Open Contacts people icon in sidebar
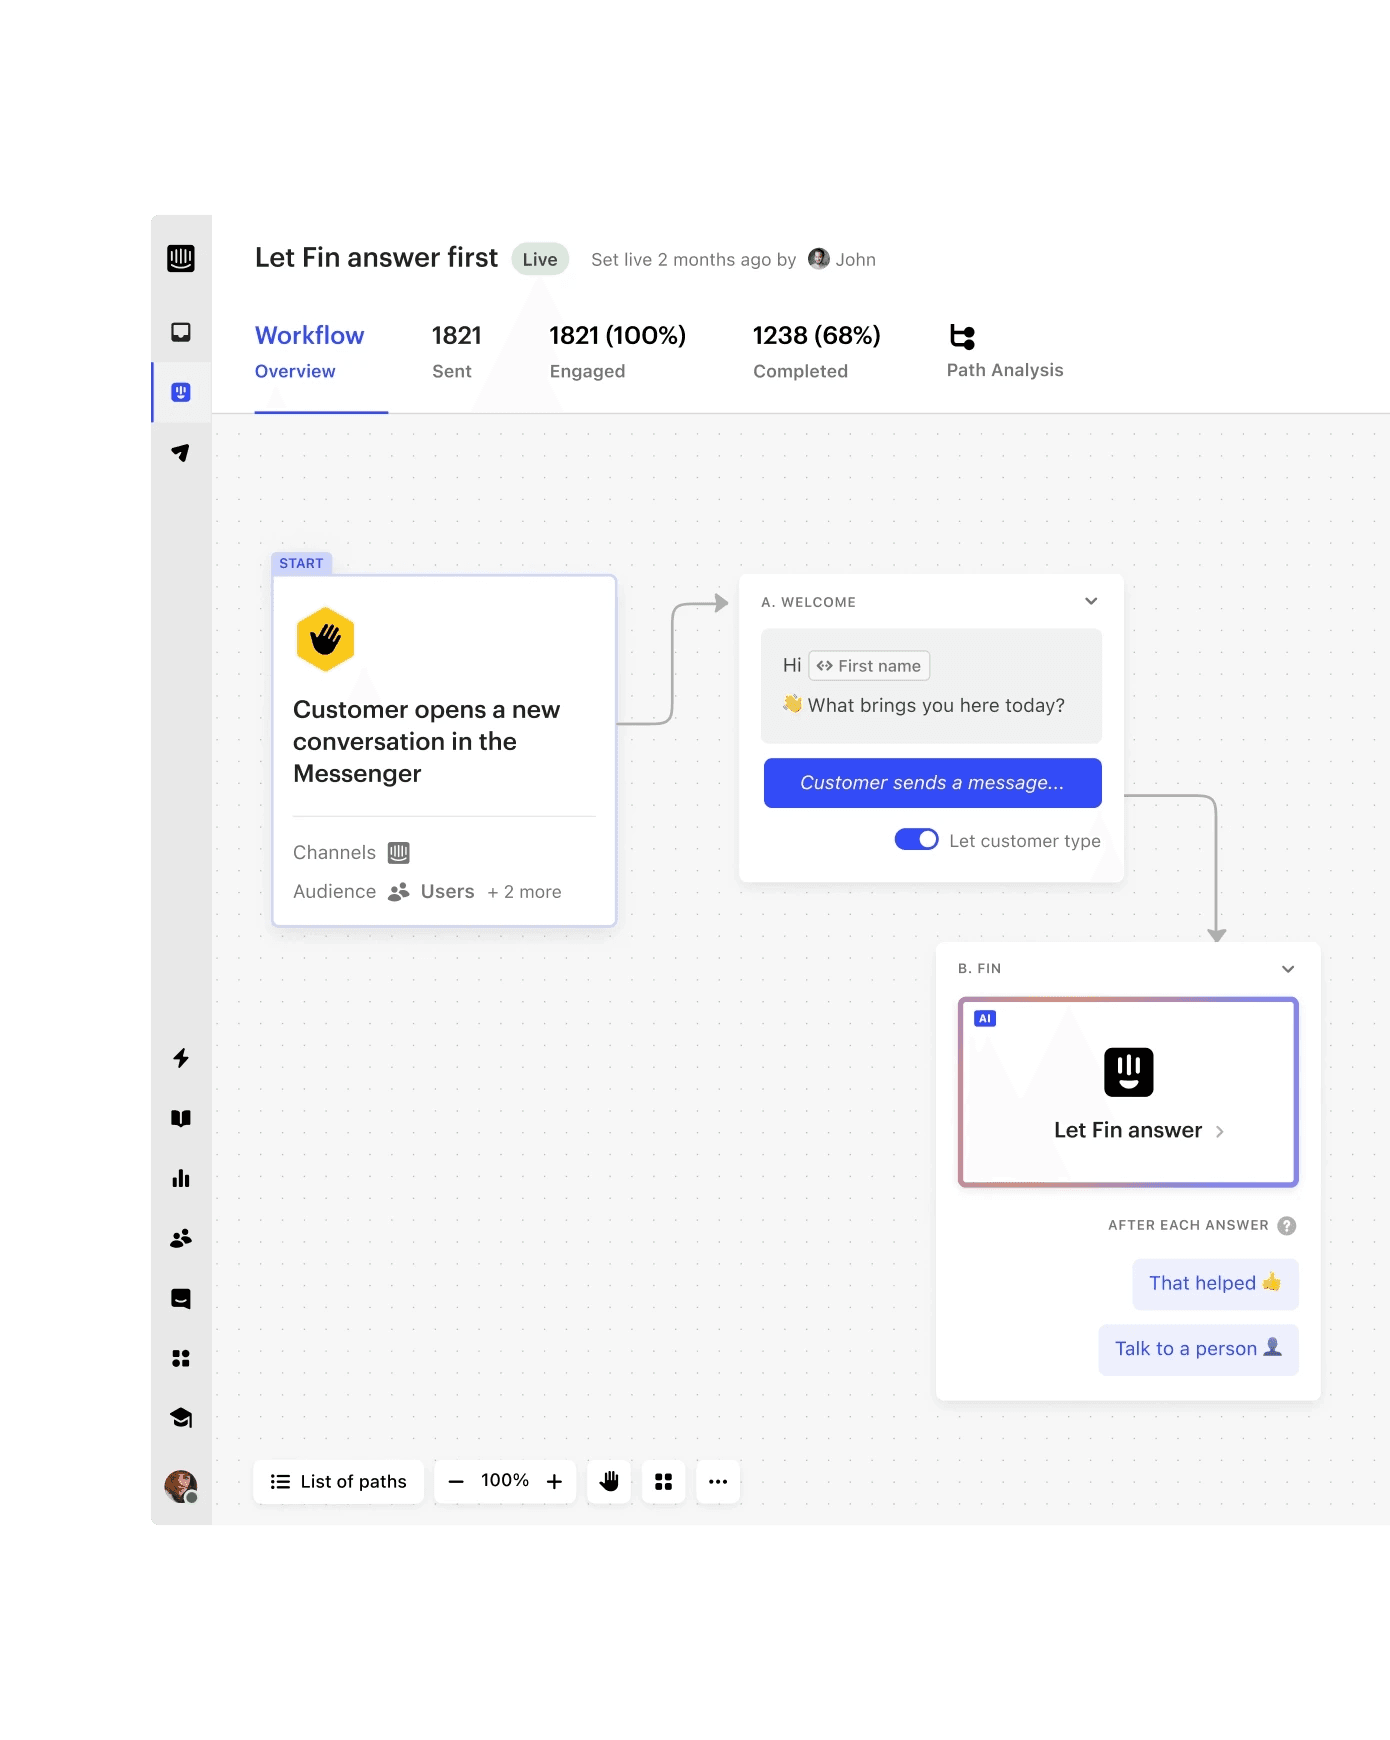 coord(181,1238)
